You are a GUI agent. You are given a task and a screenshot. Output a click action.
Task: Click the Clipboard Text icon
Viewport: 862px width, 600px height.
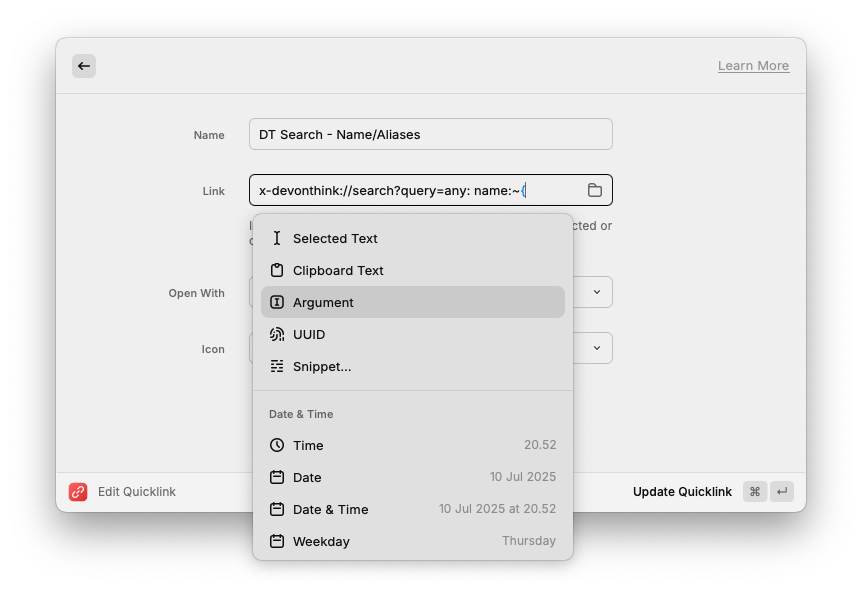(x=277, y=270)
